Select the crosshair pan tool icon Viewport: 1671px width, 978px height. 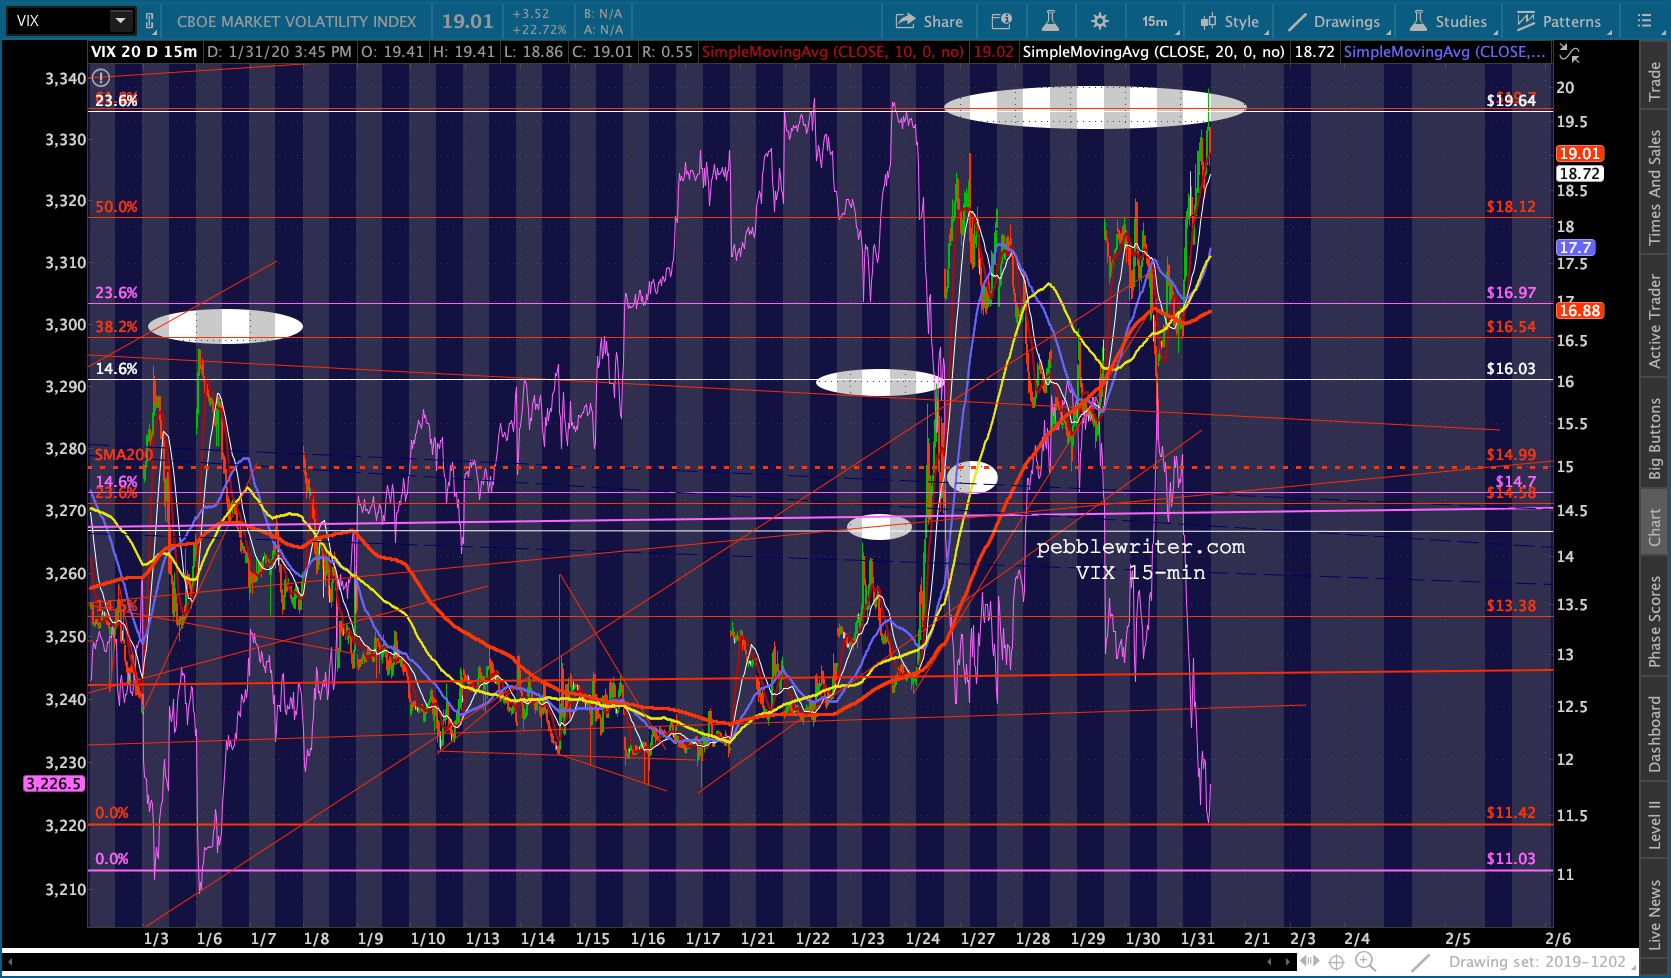point(1336,962)
